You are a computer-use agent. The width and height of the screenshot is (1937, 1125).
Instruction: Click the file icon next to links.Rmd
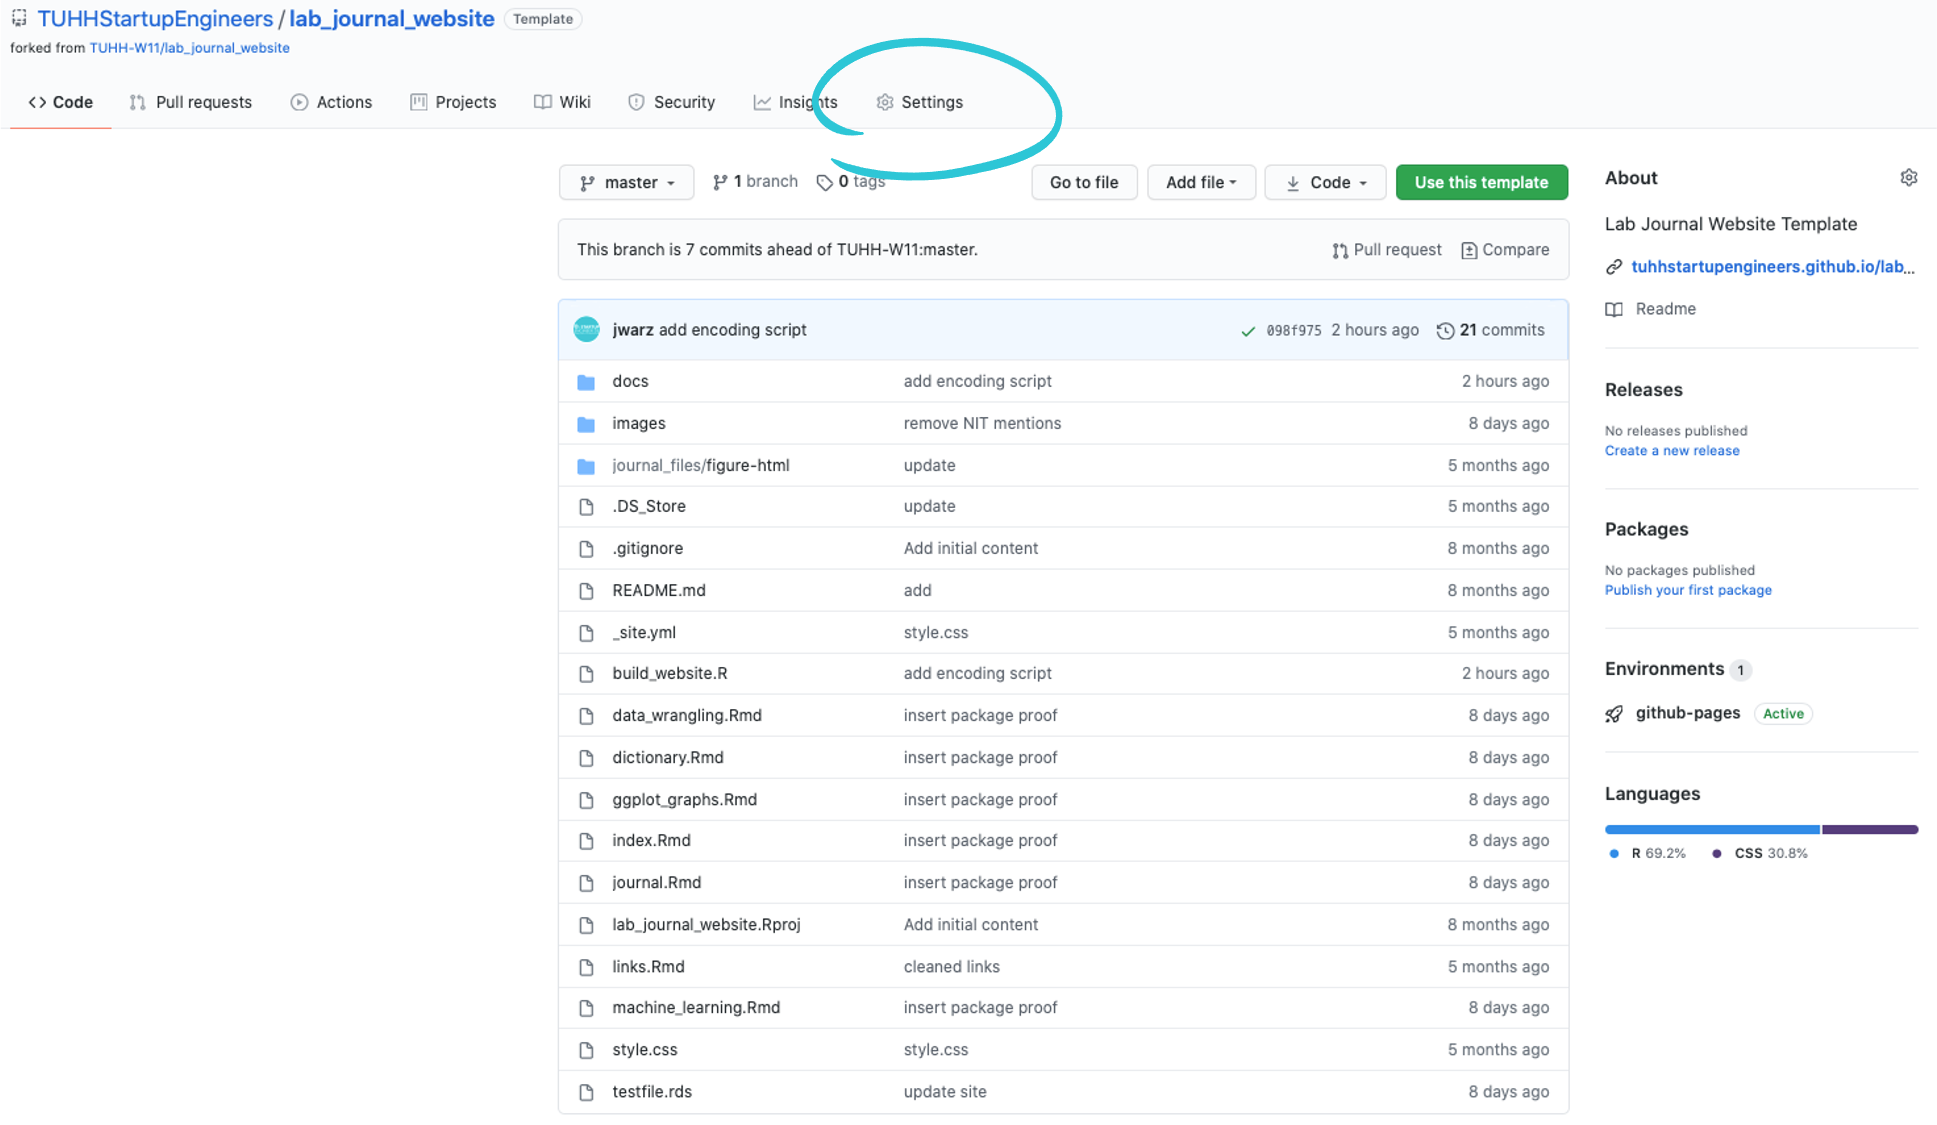pos(587,967)
